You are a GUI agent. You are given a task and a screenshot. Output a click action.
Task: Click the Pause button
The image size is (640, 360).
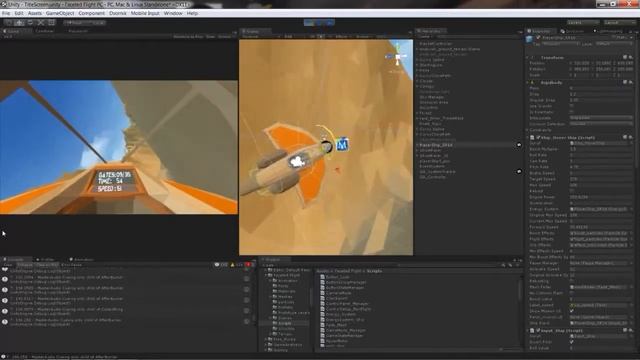[x=320, y=22]
